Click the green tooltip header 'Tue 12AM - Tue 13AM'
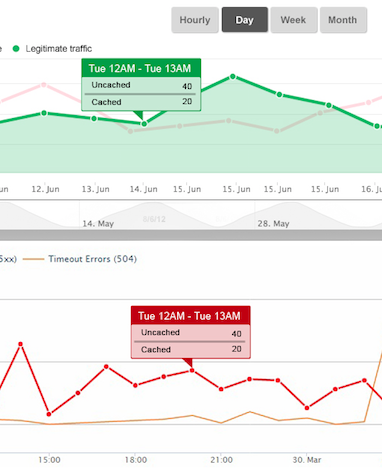This screenshot has height=474, width=382. [x=141, y=68]
